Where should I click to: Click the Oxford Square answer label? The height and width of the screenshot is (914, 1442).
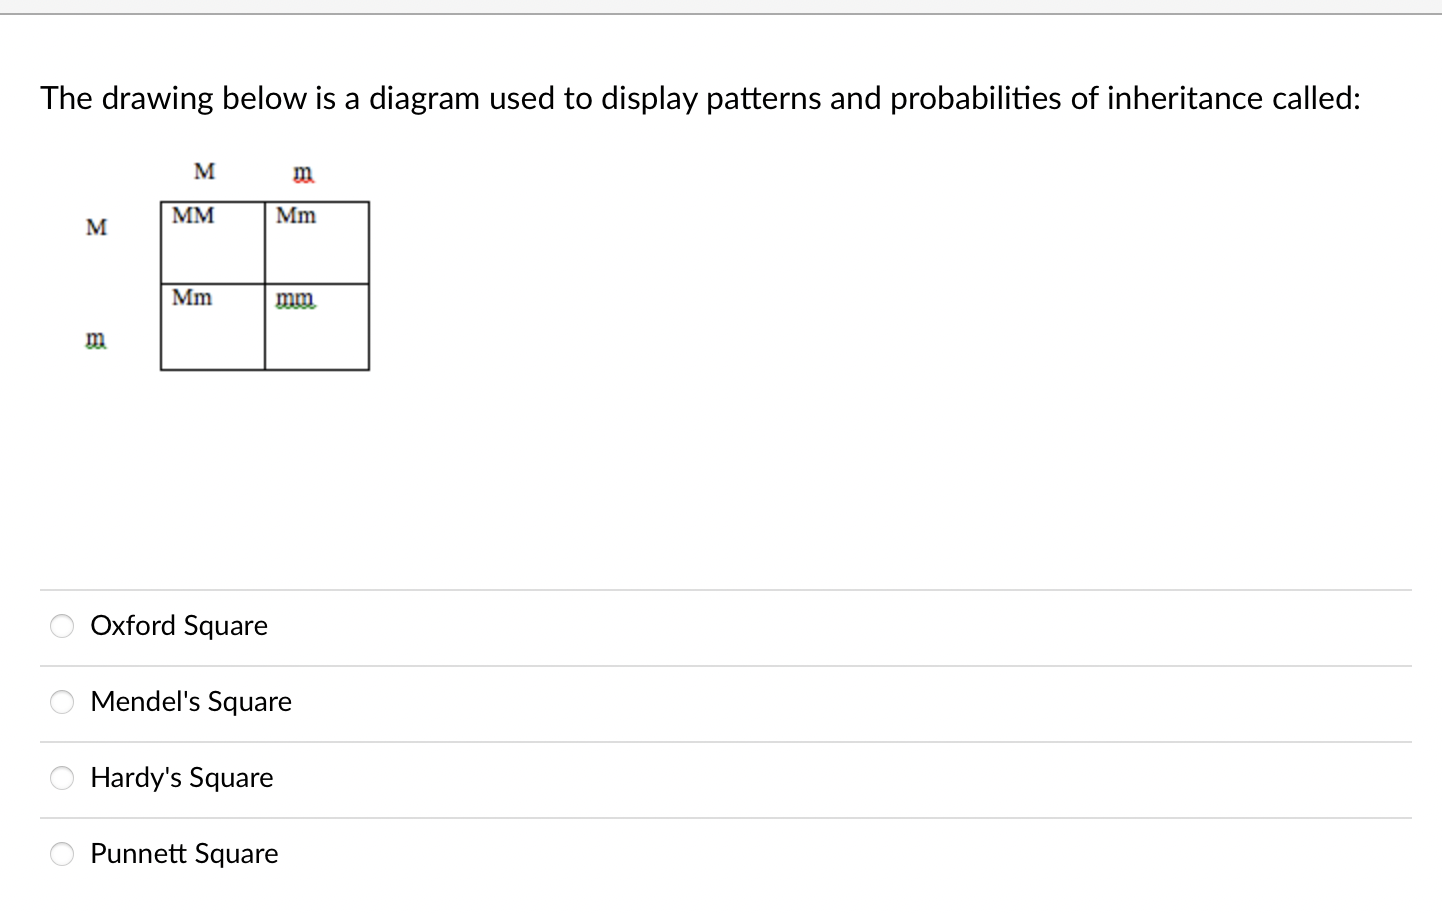point(179,626)
